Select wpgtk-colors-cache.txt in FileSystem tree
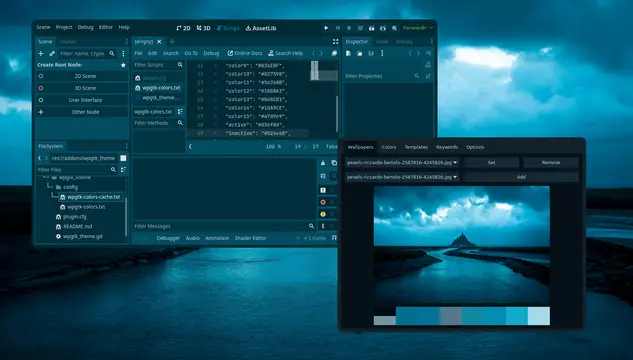Viewport: 633px width, 360px height. pyautogui.click(x=90, y=197)
